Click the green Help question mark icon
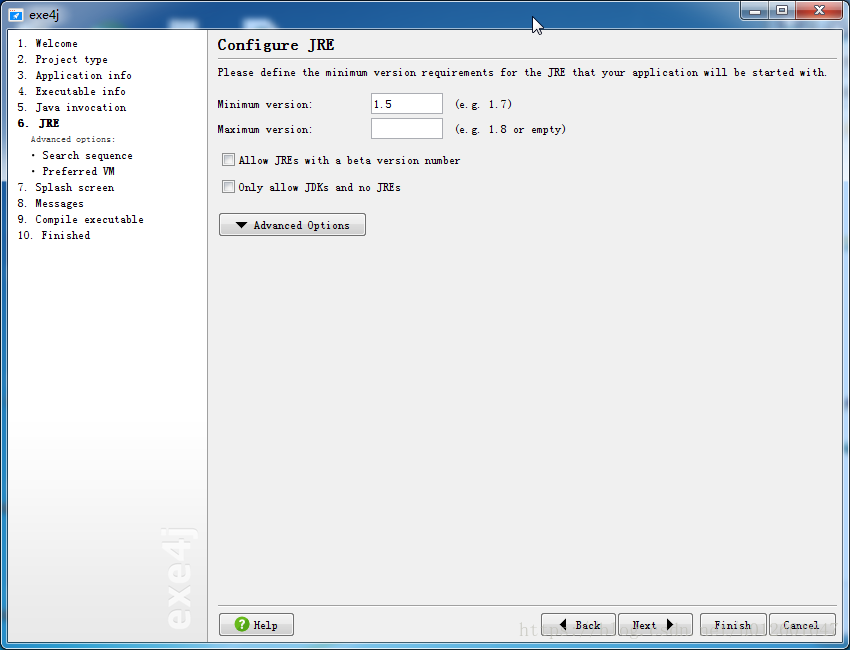Image resolution: width=850 pixels, height=650 pixels. (x=242, y=624)
